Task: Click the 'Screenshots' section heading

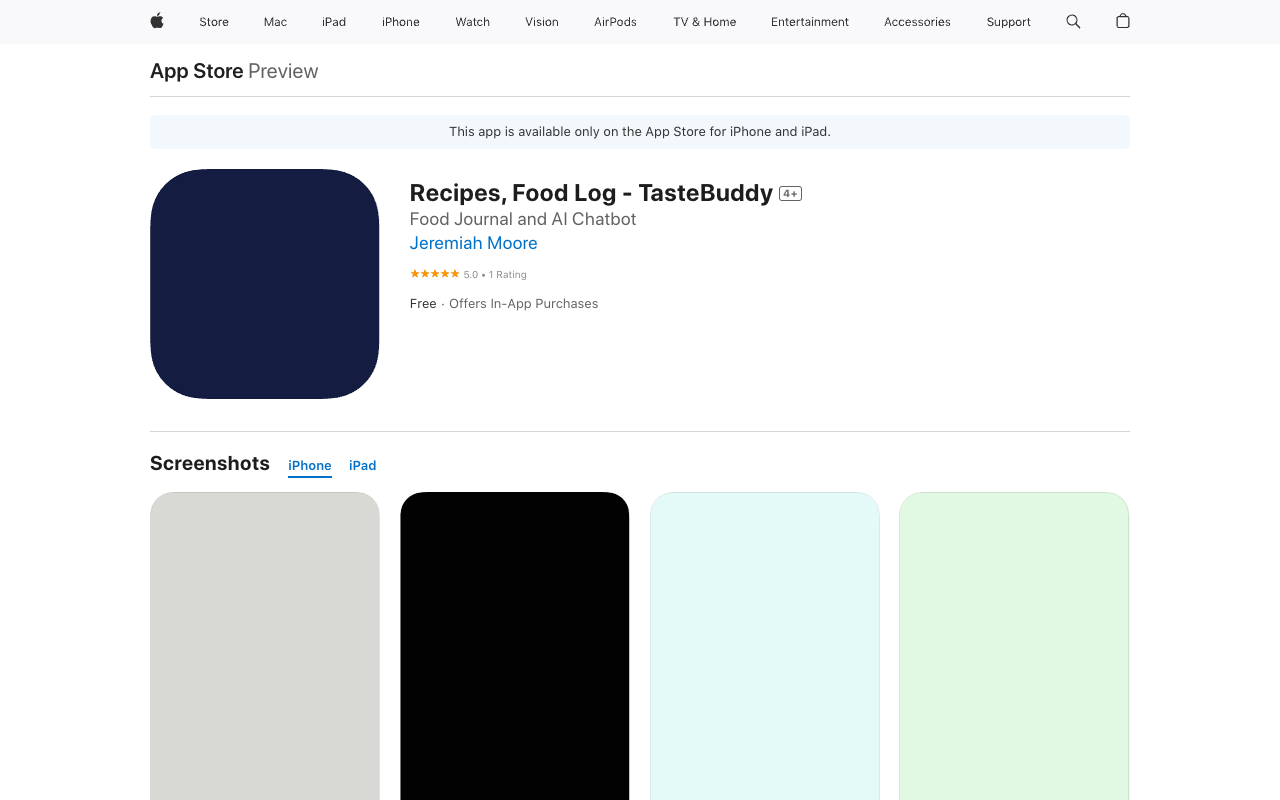Action: tap(210, 463)
